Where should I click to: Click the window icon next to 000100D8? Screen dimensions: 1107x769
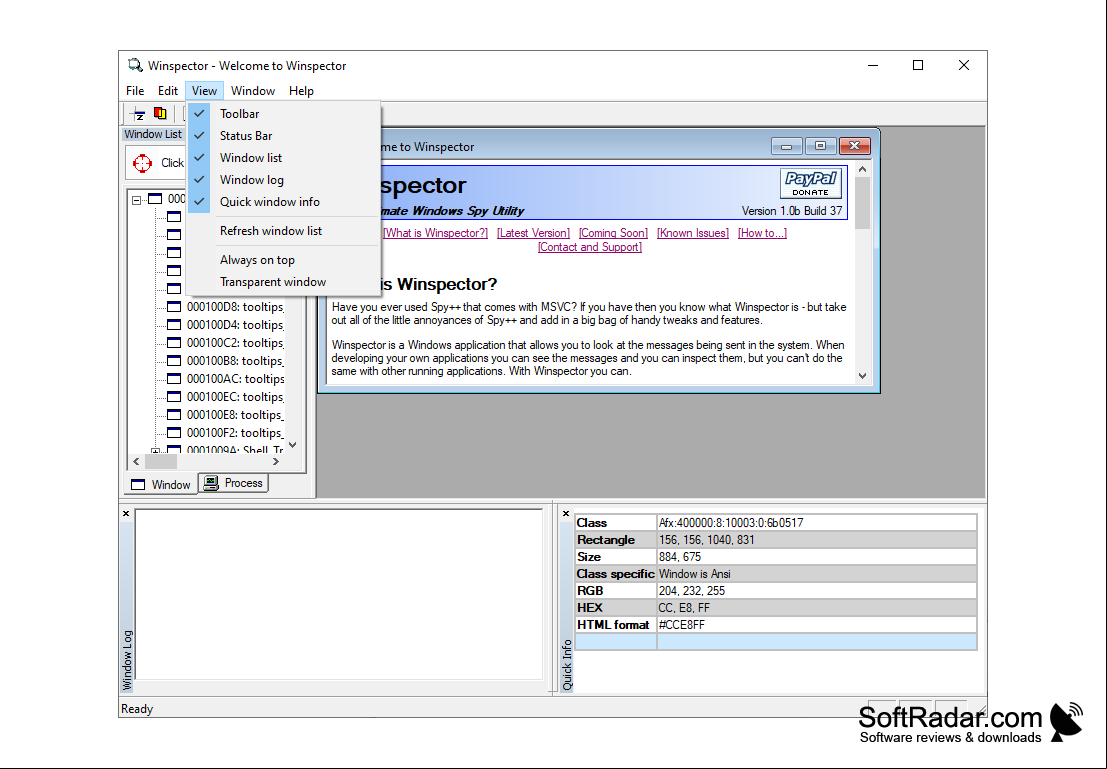[174, 306]
